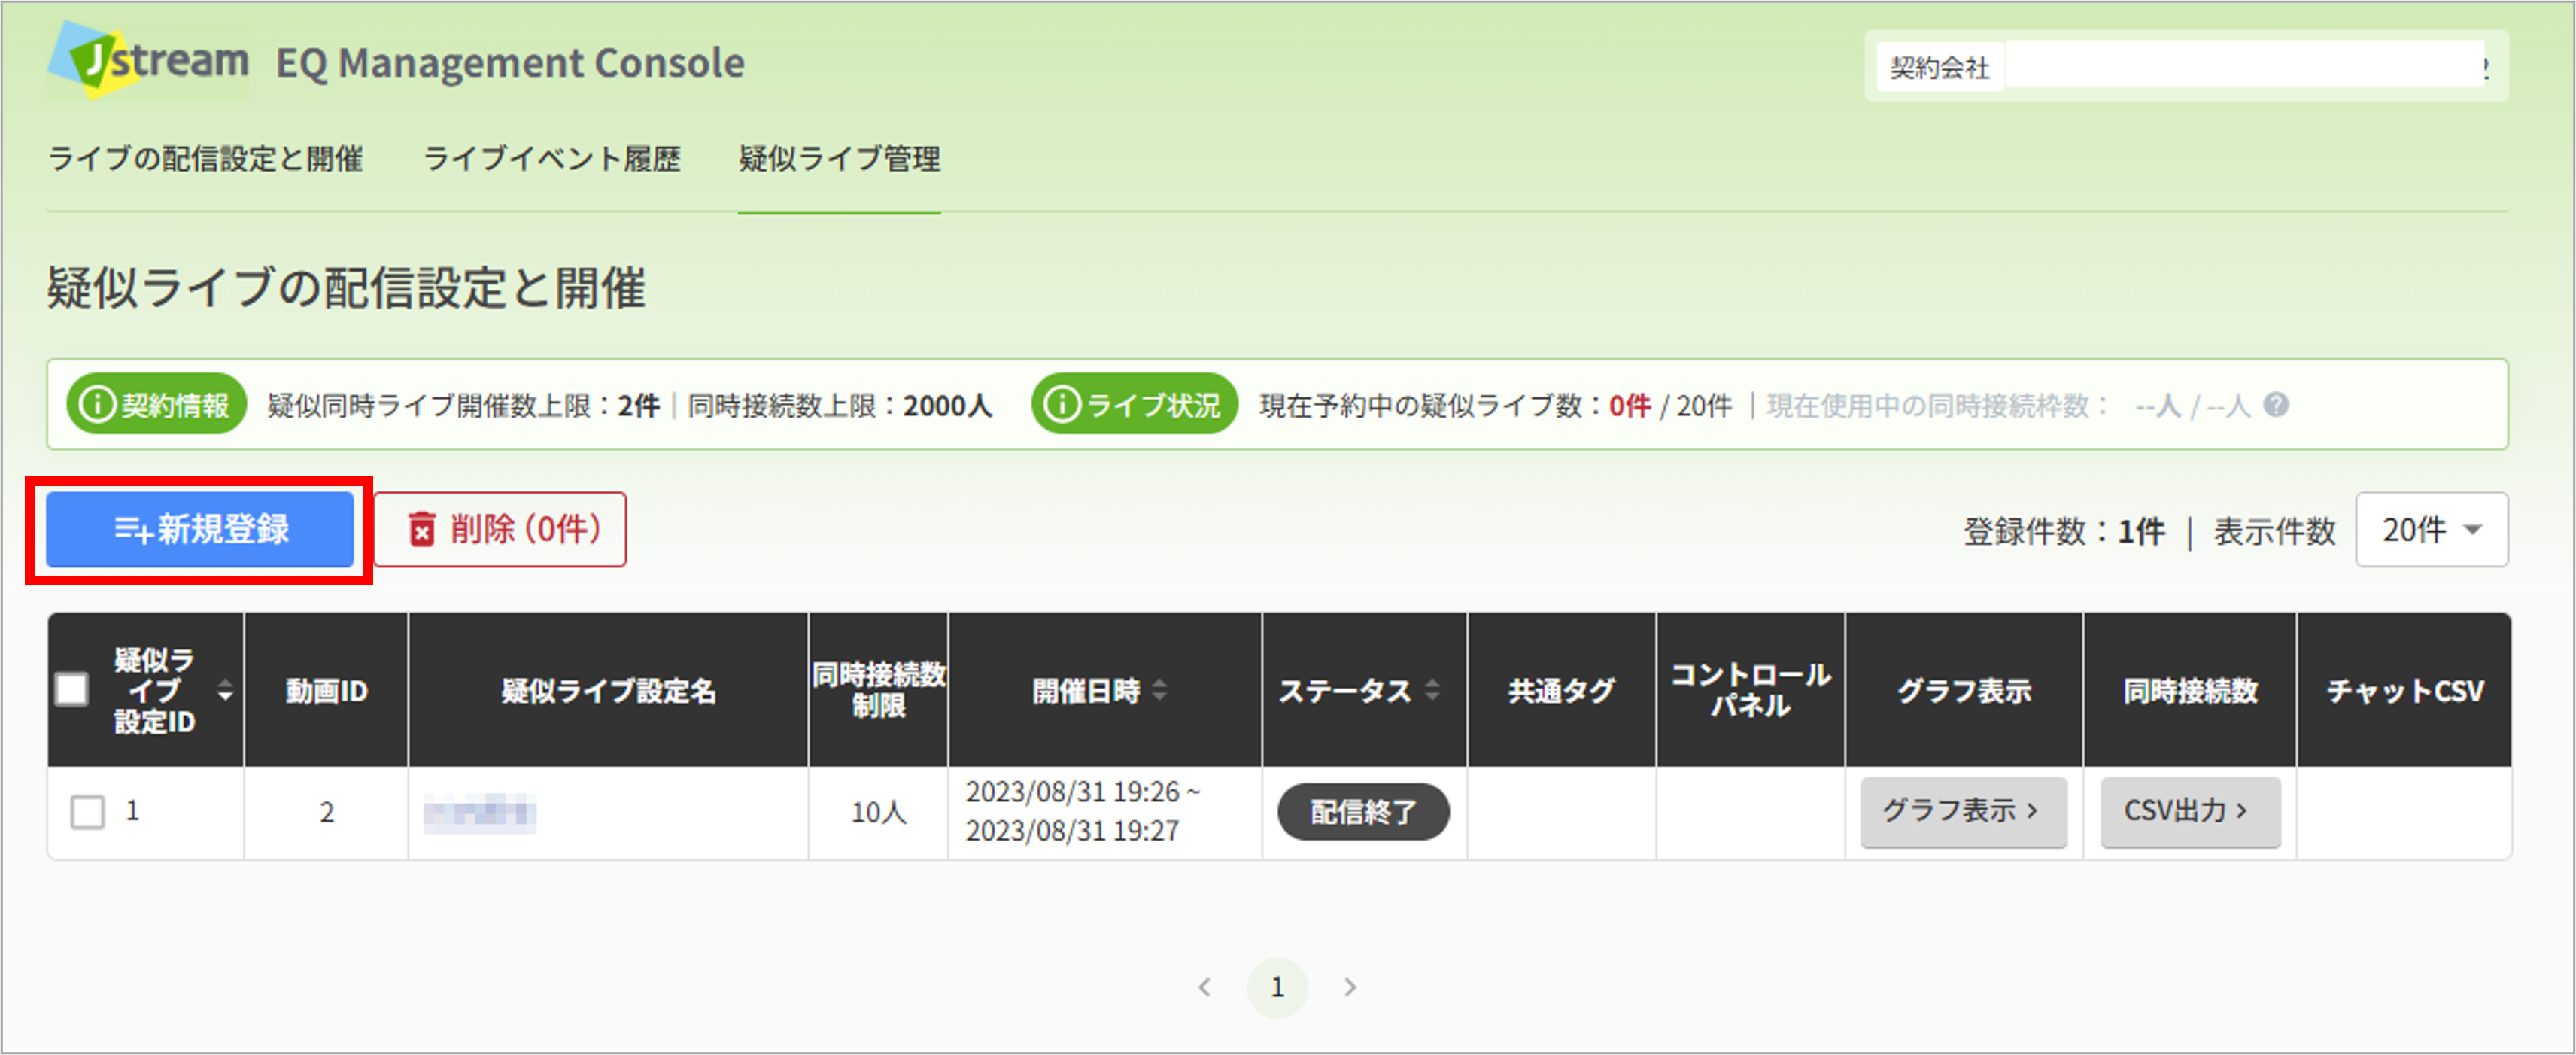
Task: Click the 動画ID column header
Action: tap(327, 690)
